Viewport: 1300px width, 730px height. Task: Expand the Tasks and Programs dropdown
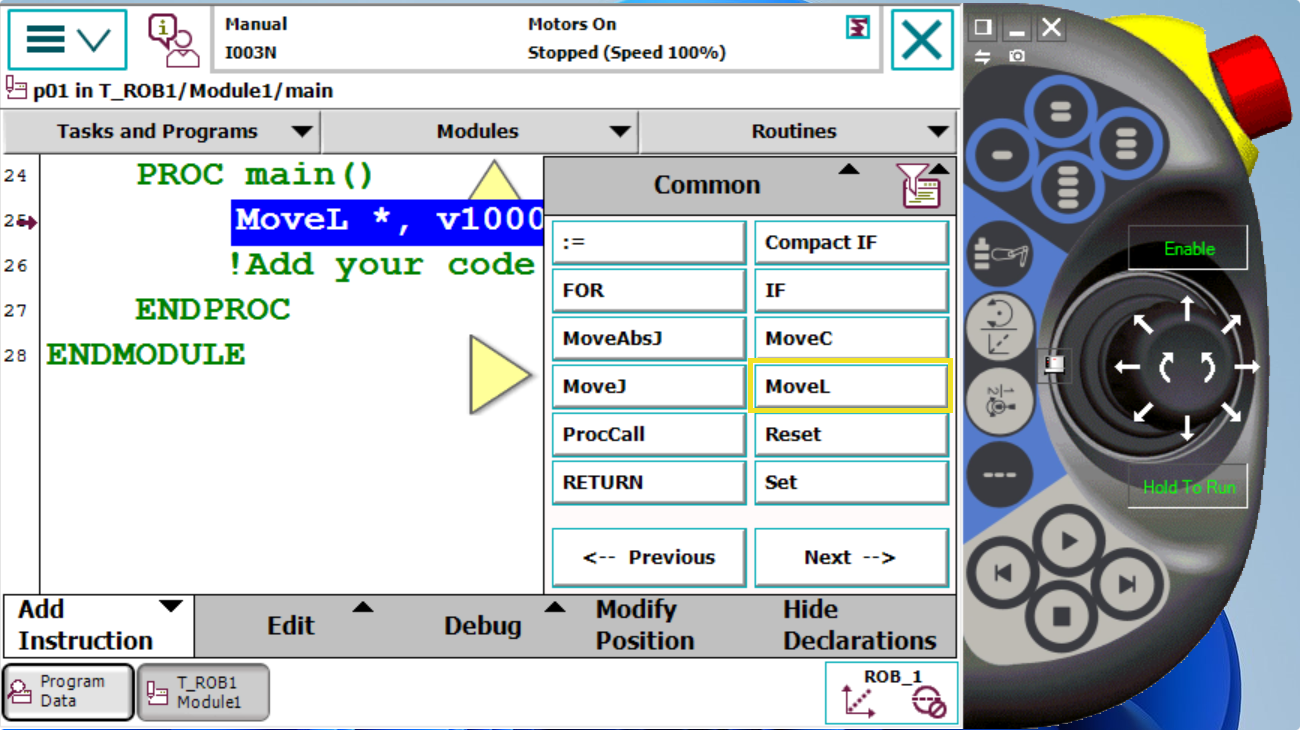(160, 132)
